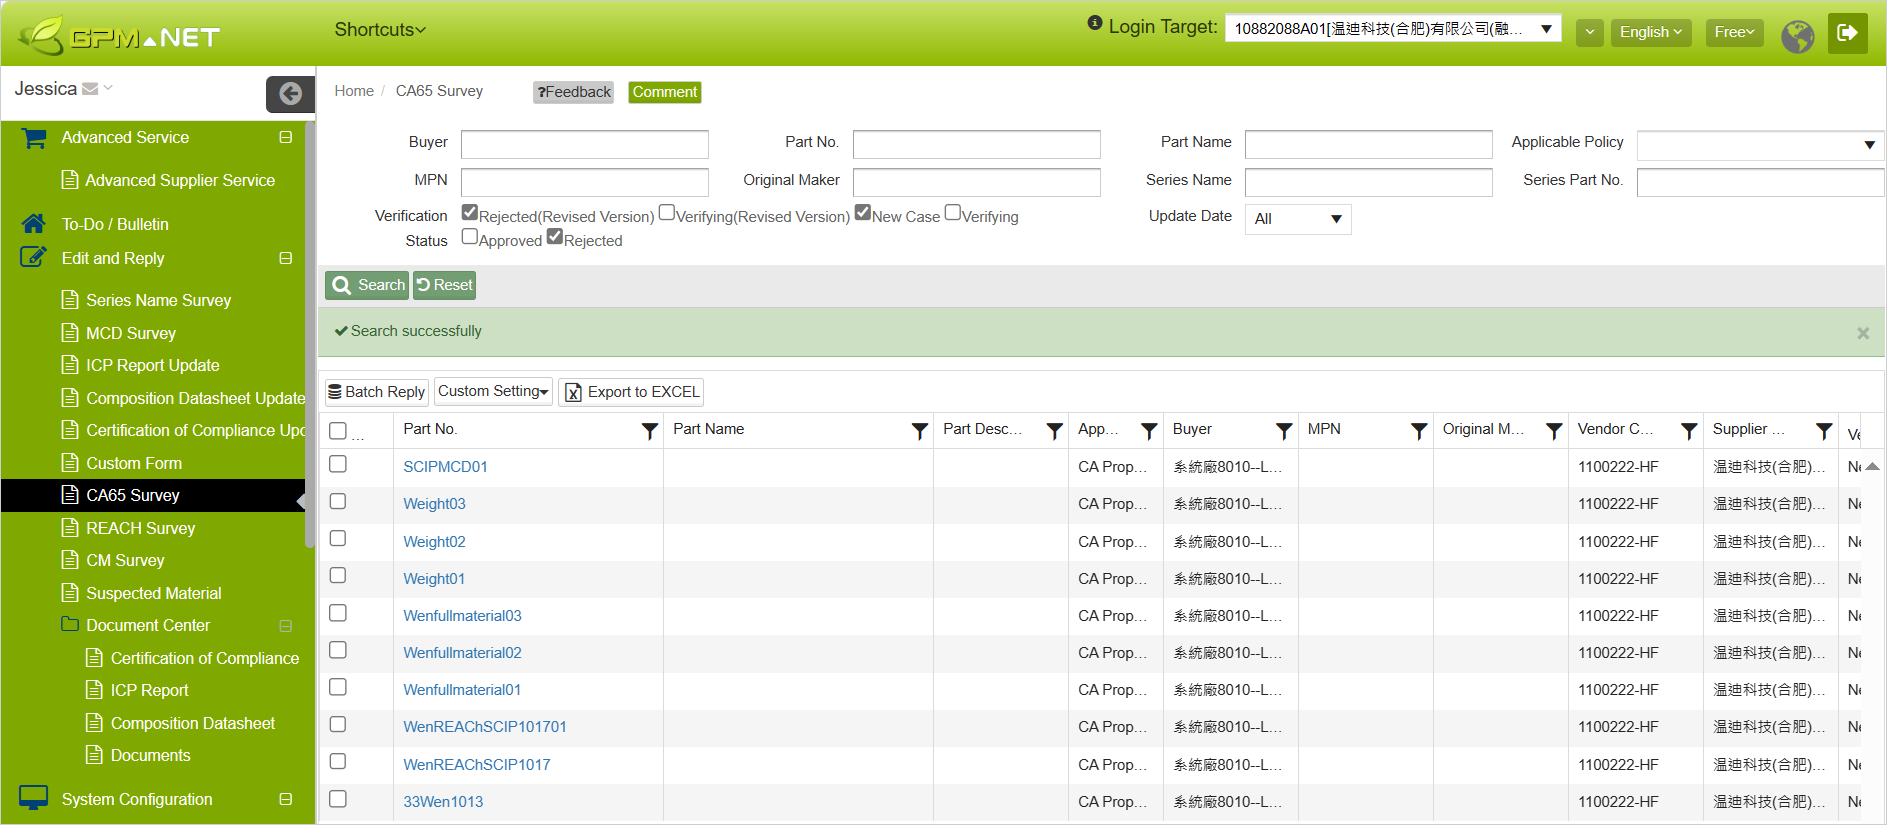1887x825 pixels.
Task: Select the SCIPMCD01 row checkbox
Action: coord(338,464)
